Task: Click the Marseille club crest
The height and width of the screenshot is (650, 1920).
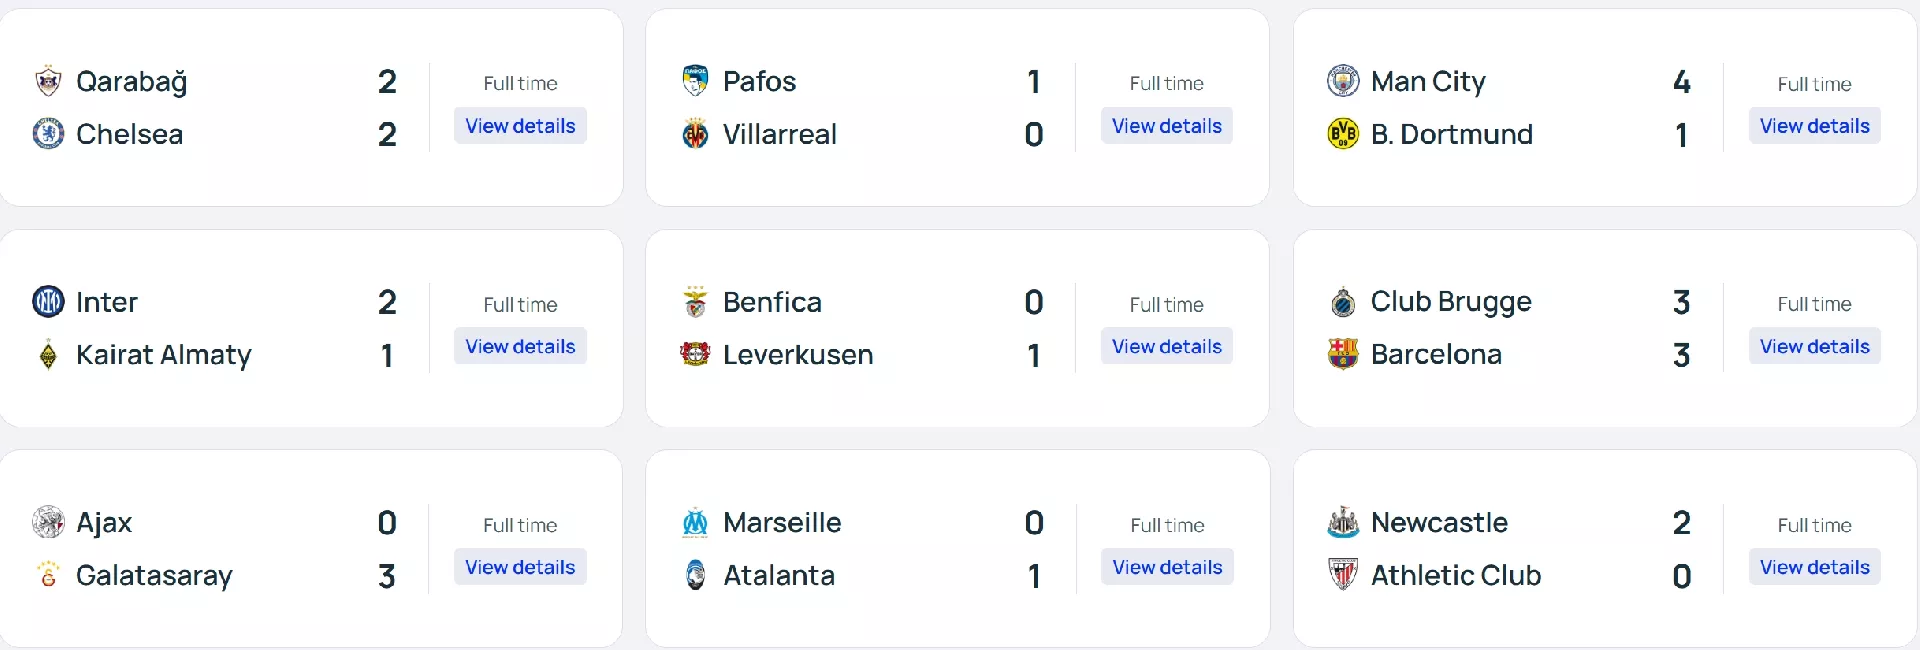Action: tap(695, 522)
